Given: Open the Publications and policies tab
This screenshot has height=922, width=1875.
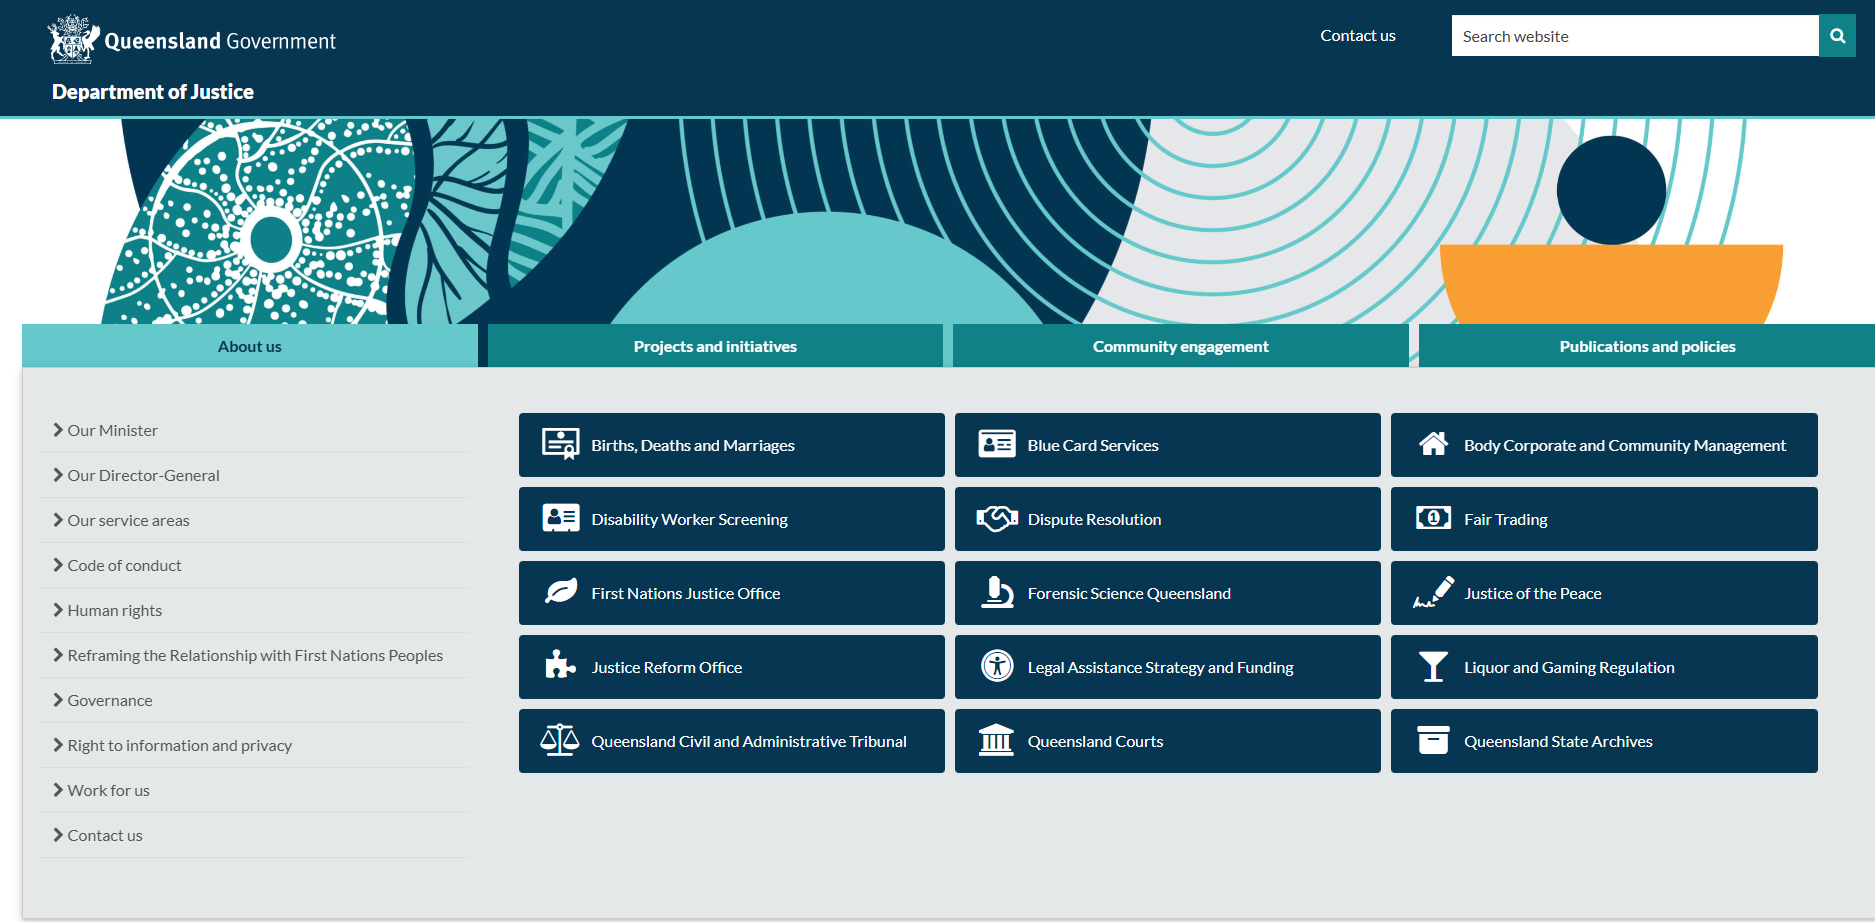Looking at the screenshot, I should click(1647, 346).
